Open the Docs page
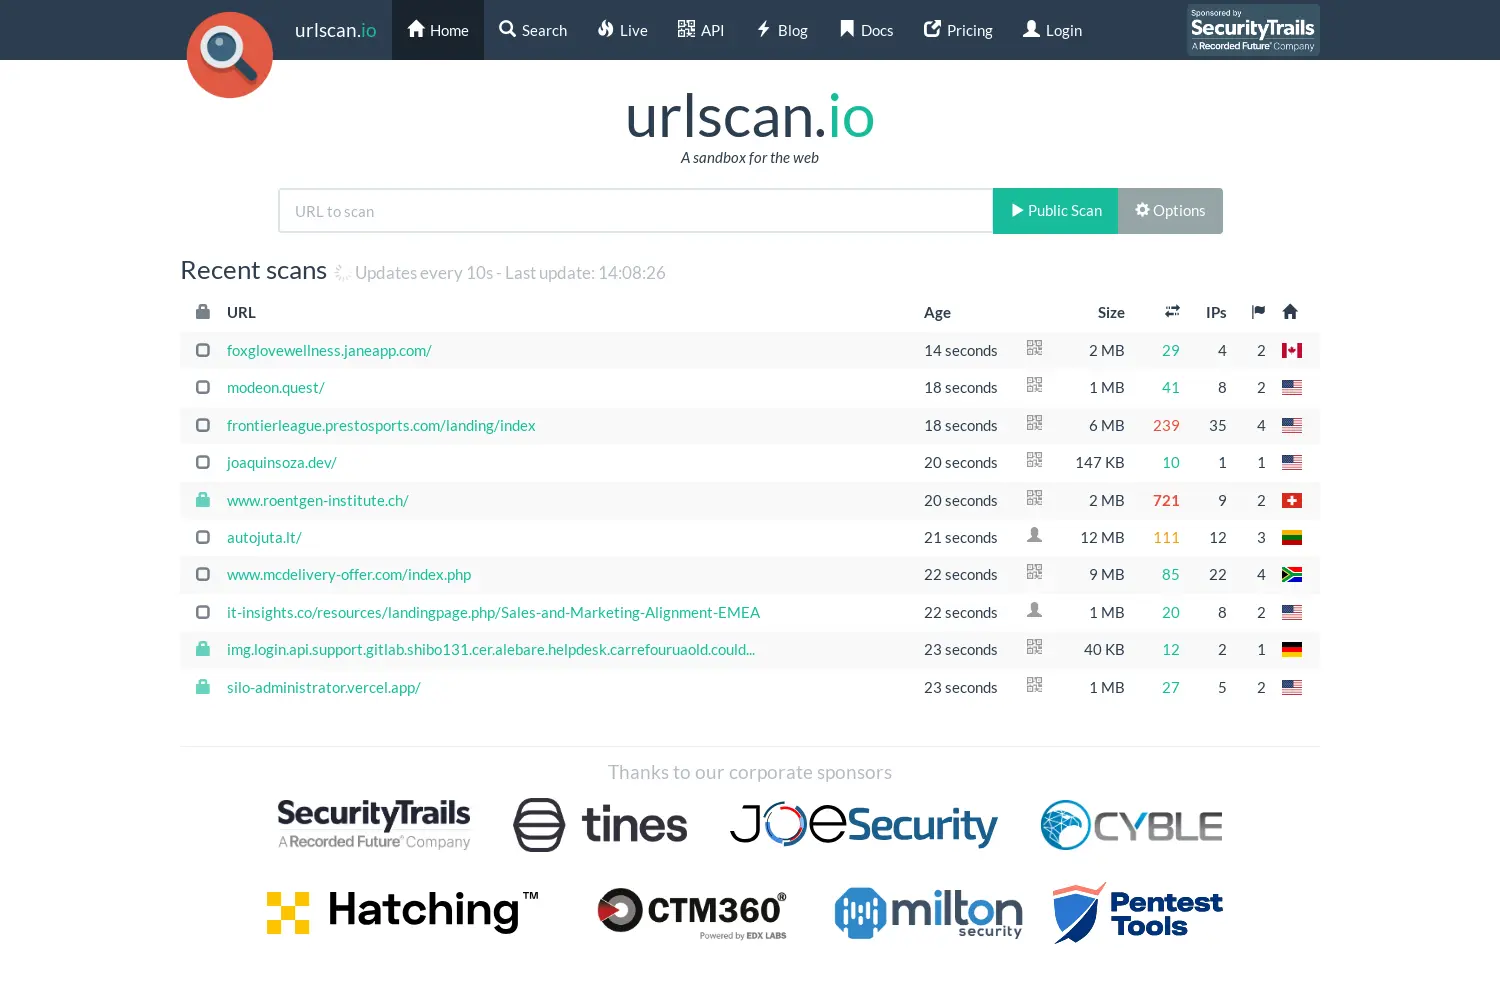Viewport: 1500px width, 1000px height. click(x=866, y=30)
